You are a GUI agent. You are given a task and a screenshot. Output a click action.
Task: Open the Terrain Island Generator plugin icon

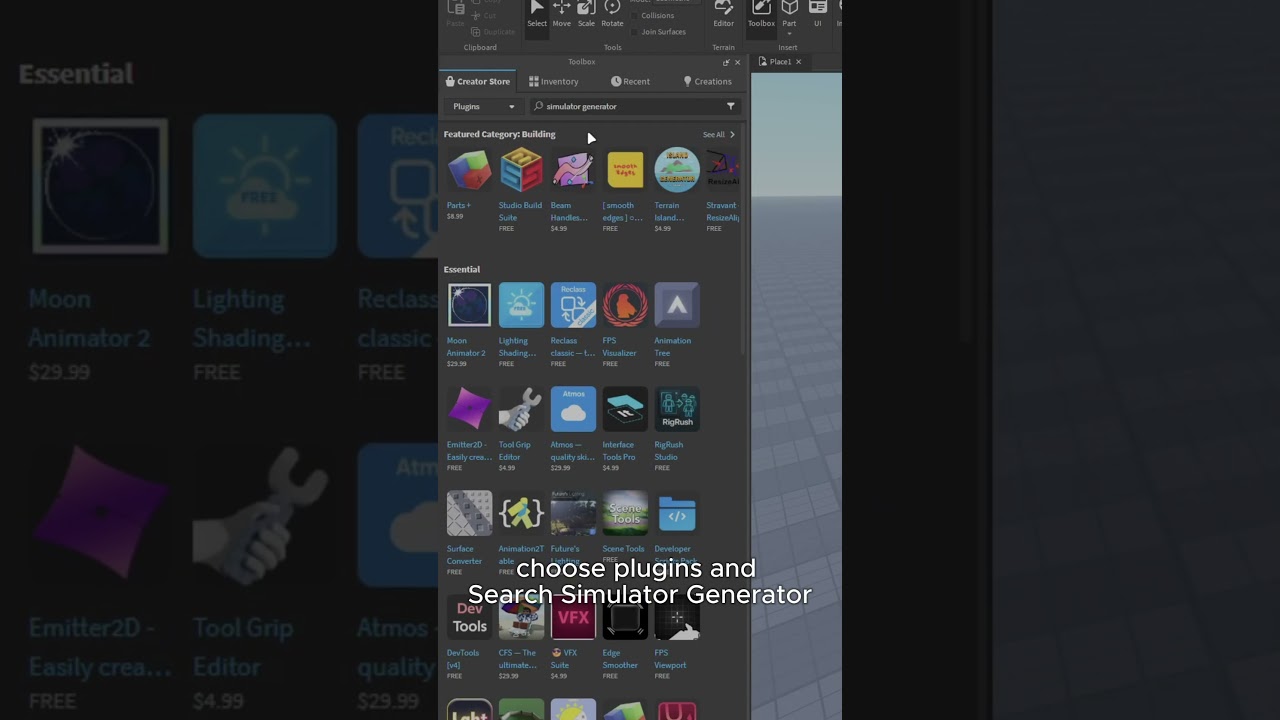[x=677, y=170]
